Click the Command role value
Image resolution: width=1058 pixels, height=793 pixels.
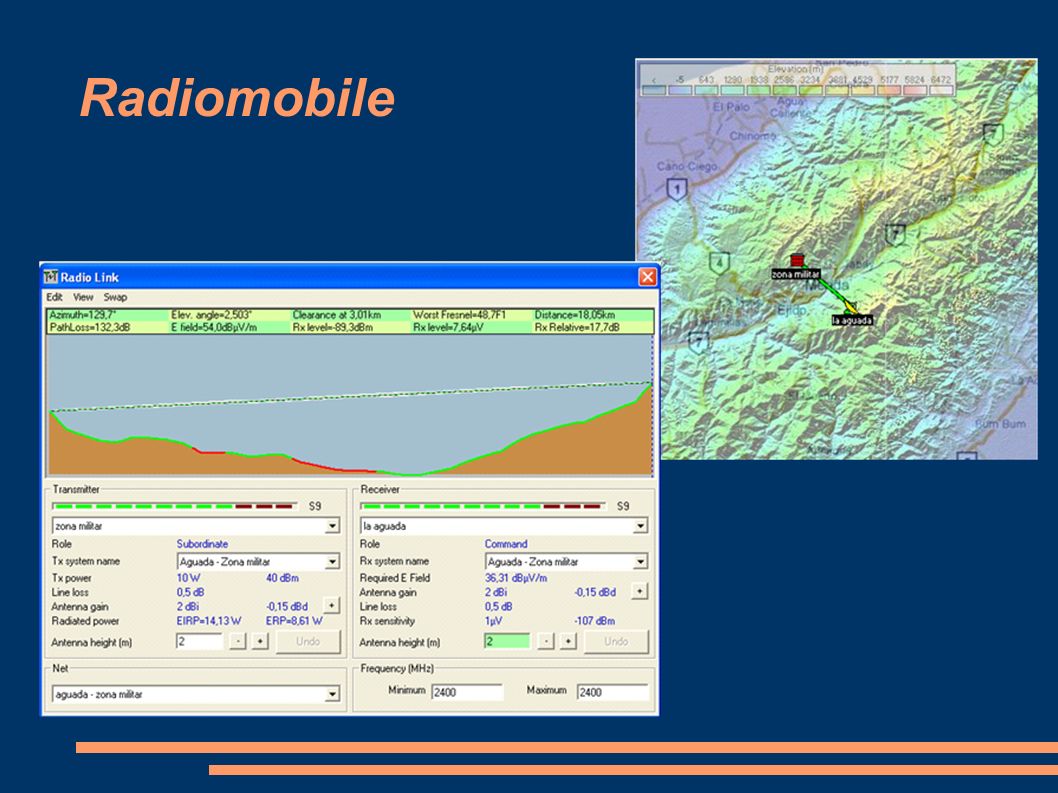506,544
